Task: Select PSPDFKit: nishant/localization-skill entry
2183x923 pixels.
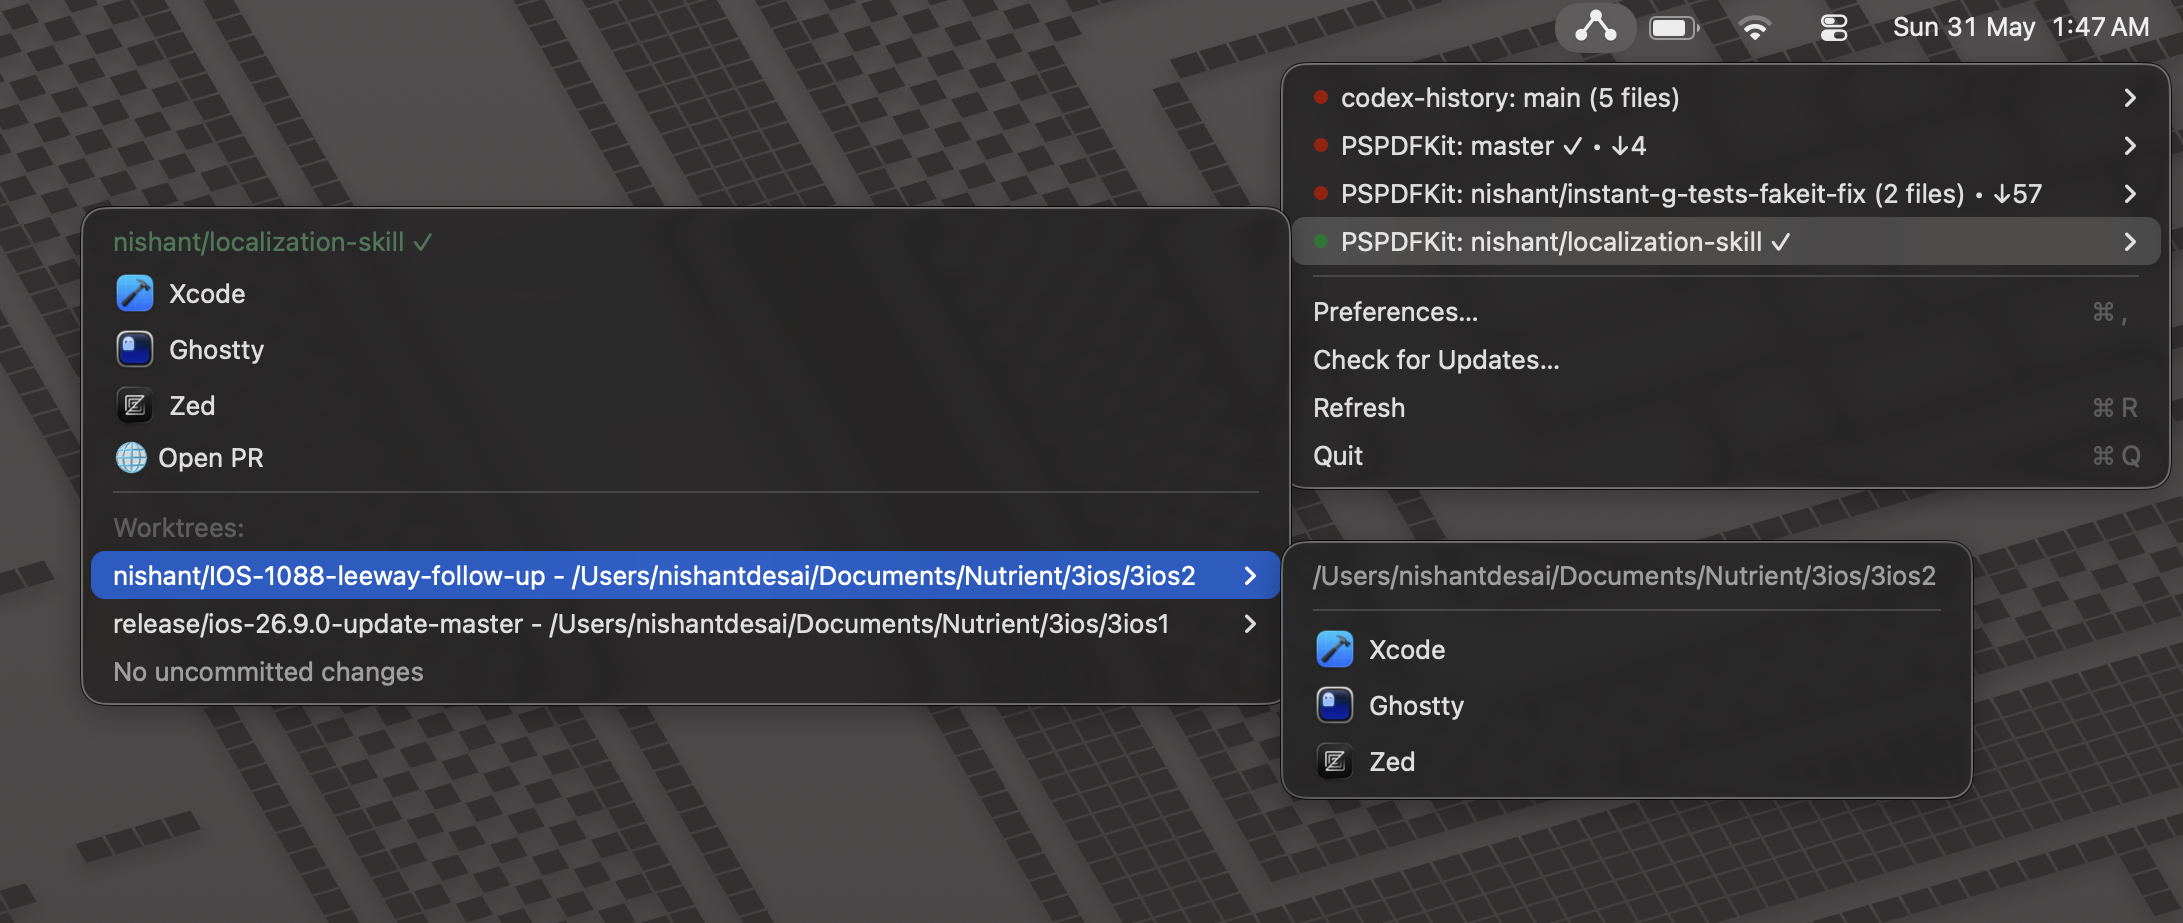Action: coord(1727,242)
